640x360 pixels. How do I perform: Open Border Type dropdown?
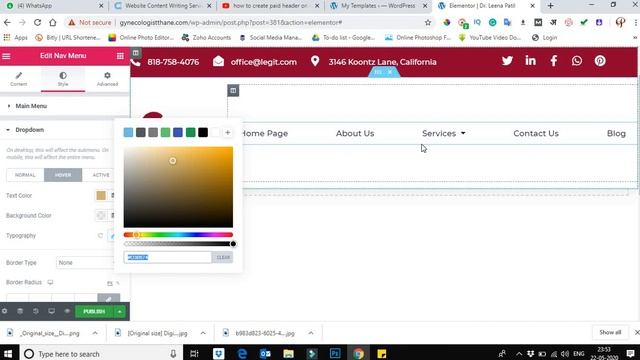(x=85, y=262)
